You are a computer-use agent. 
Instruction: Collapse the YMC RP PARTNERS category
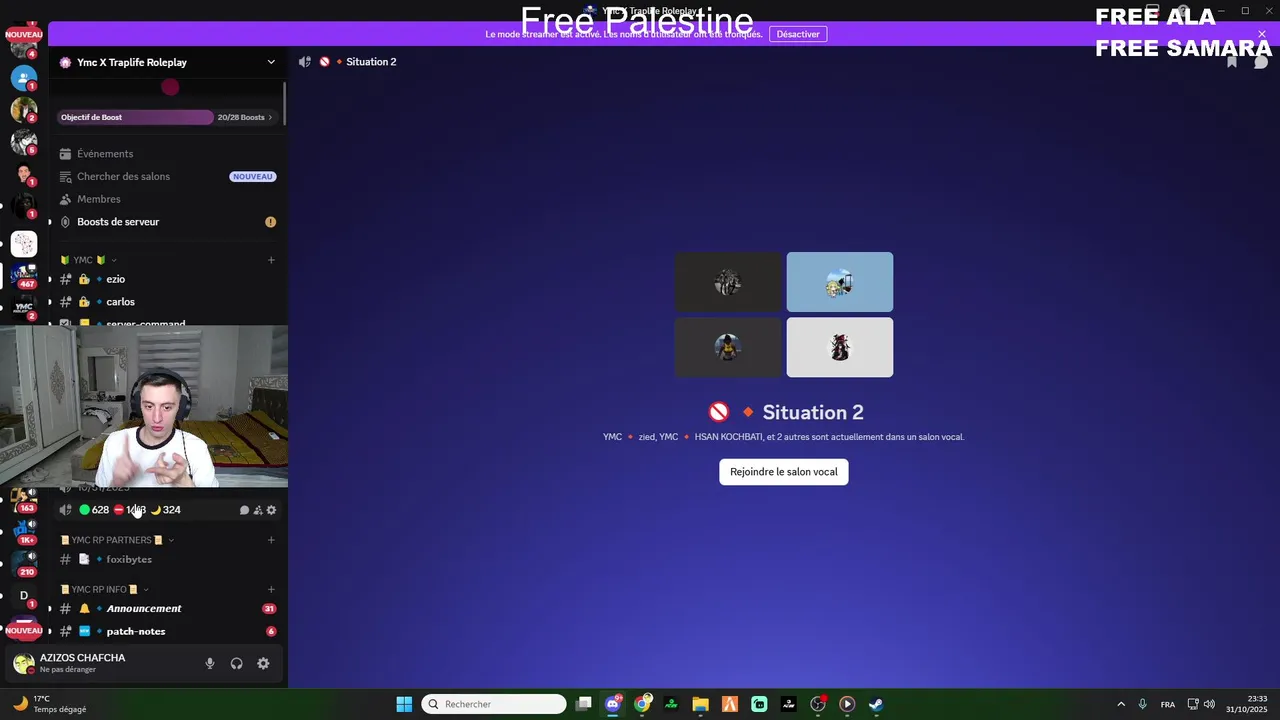[117, 540]
